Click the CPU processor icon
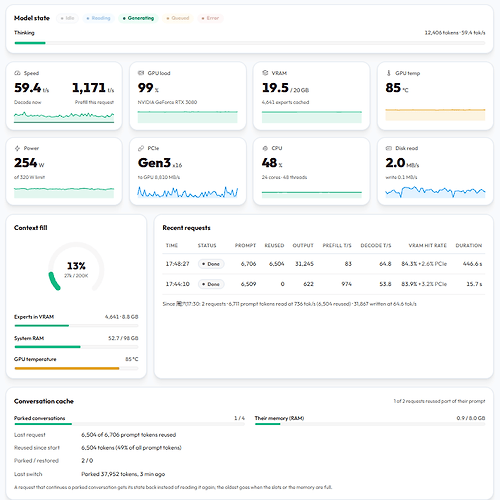 tap(265, 148)
